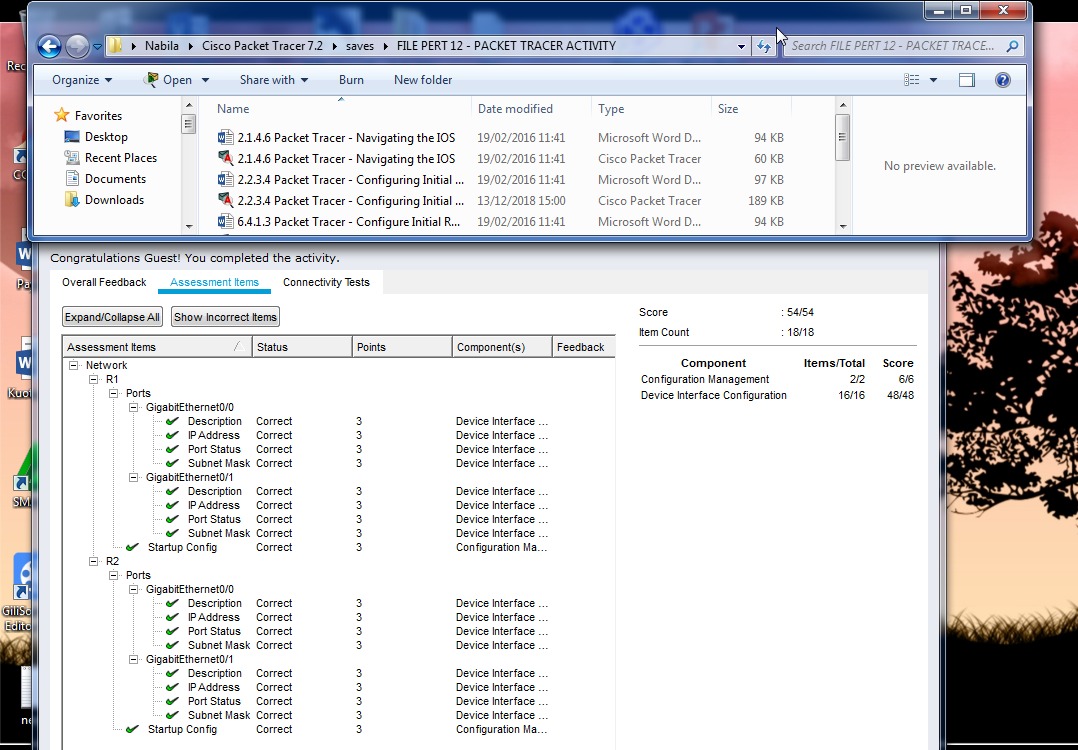
Task: Click the change view icon
Action: coord(912,80)
